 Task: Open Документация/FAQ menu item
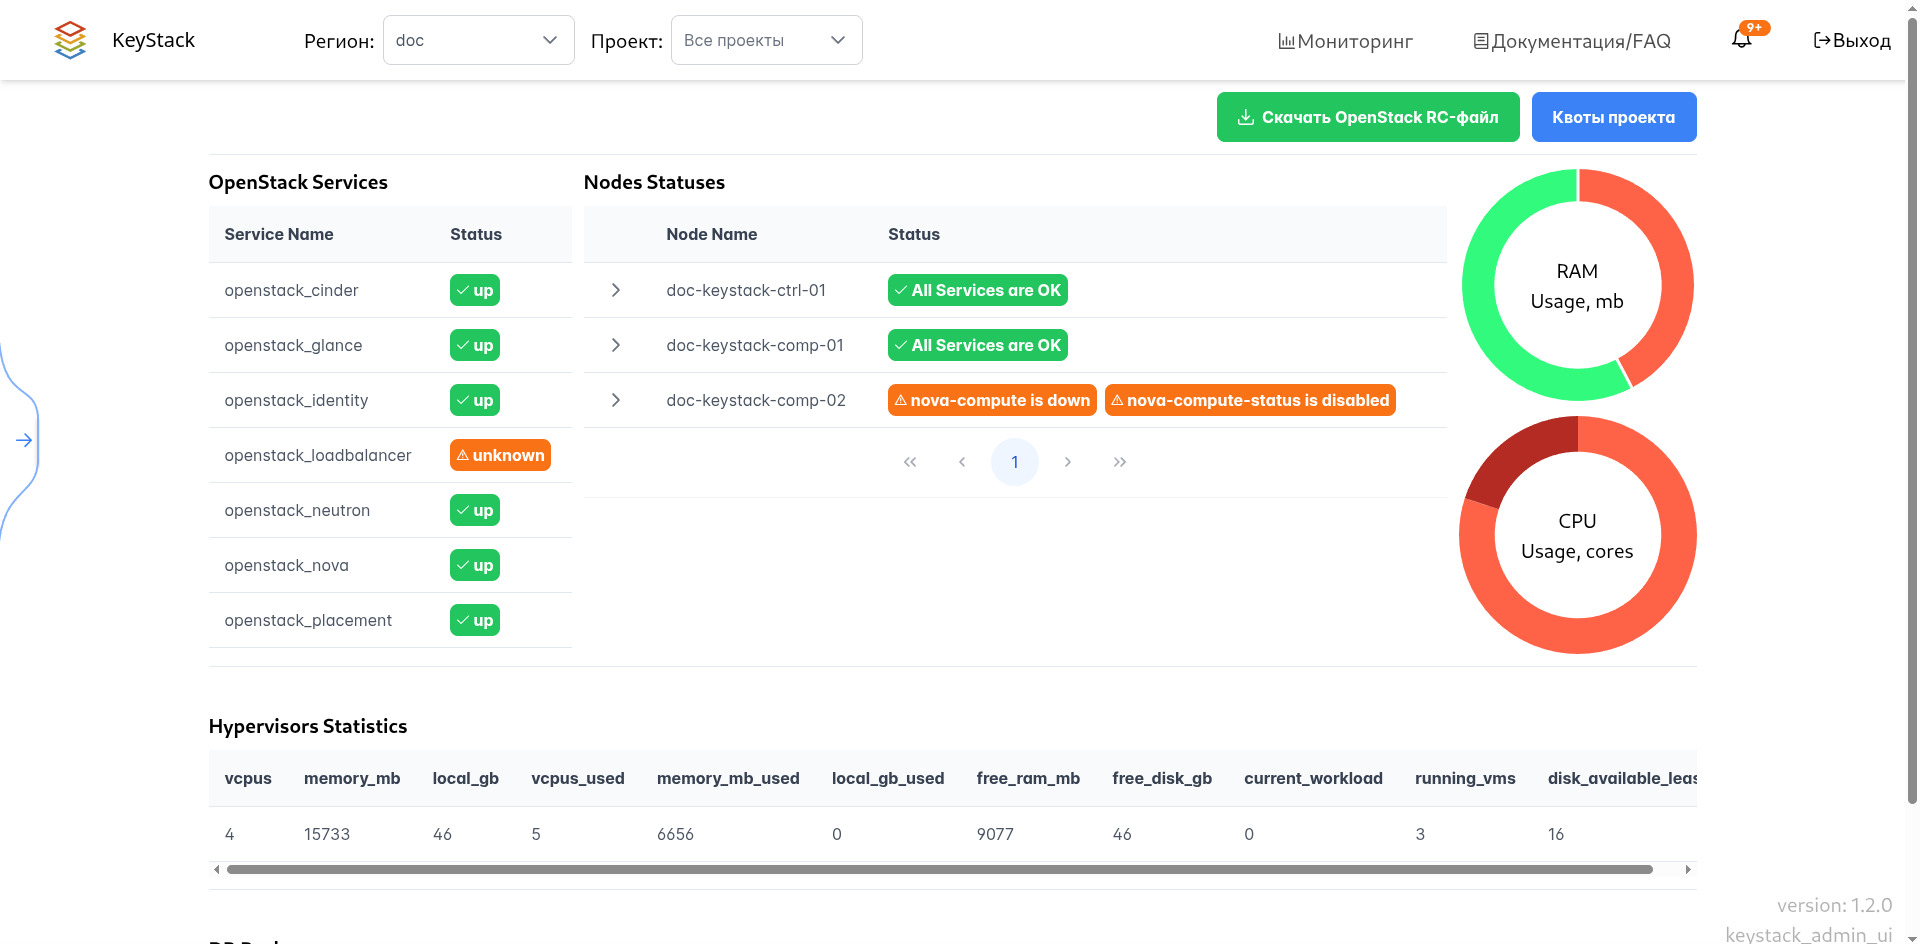1571,41
